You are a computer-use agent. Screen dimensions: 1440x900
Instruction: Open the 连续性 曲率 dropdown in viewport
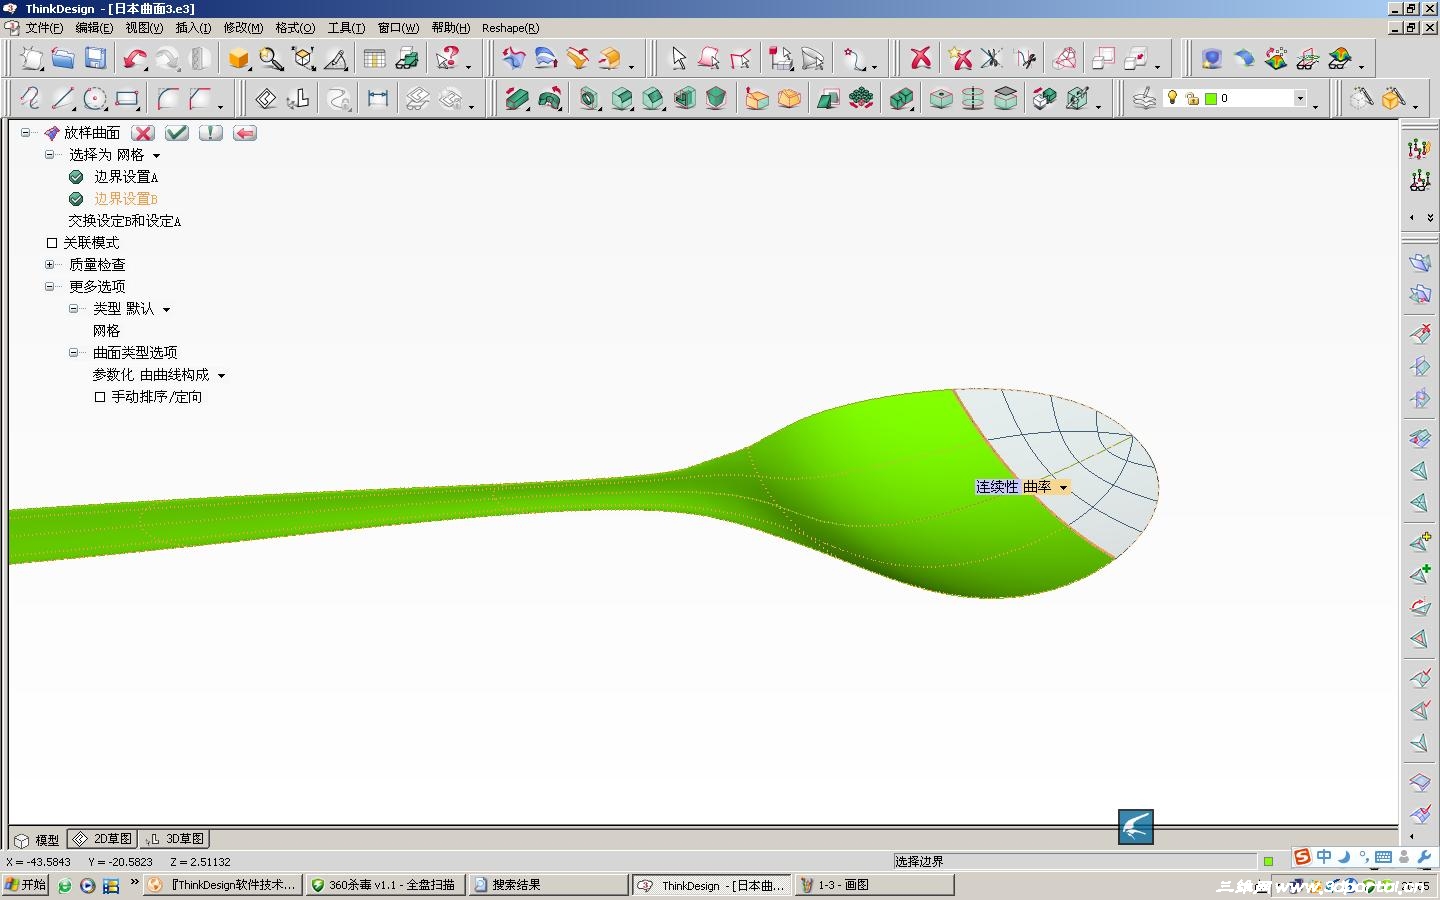pos(1063,488)
